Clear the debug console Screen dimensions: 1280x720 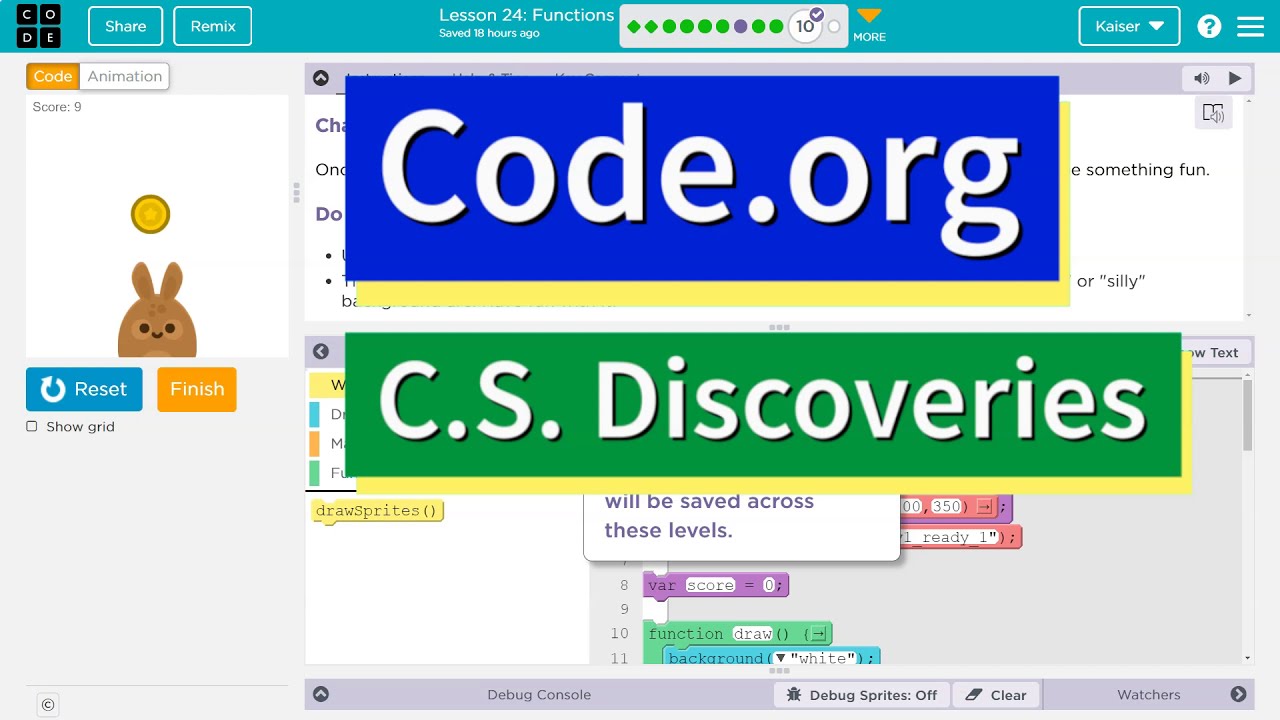pyautogui.click(x=996, y=695)
